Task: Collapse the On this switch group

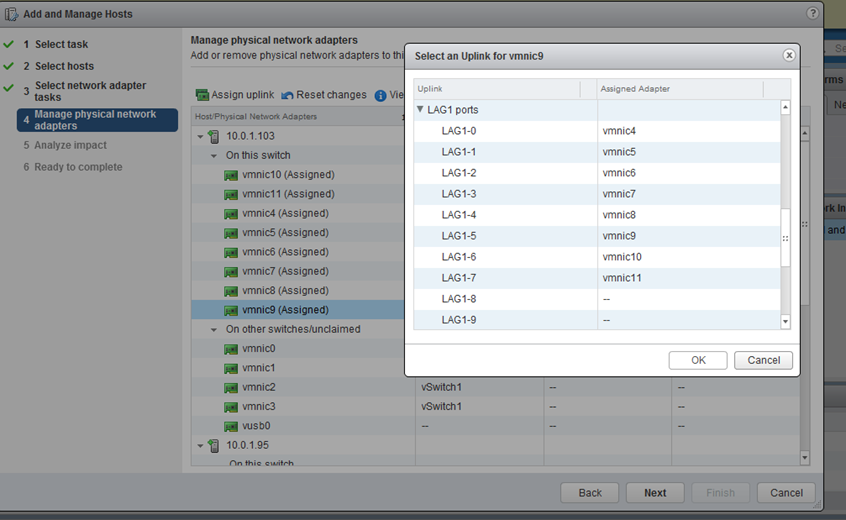Action: tap(214, 156)
